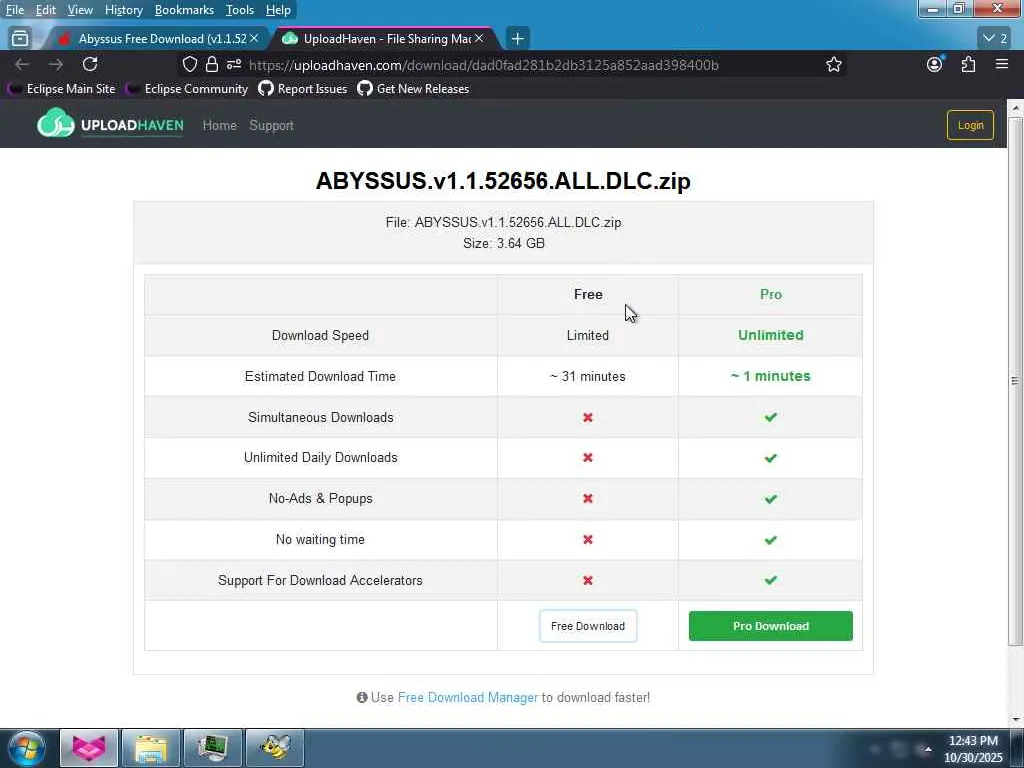The height and width of the screenshot is (768, 1024).
Task: Click the '~ 1 minutes' cell
Action: [x=771, y=376]
